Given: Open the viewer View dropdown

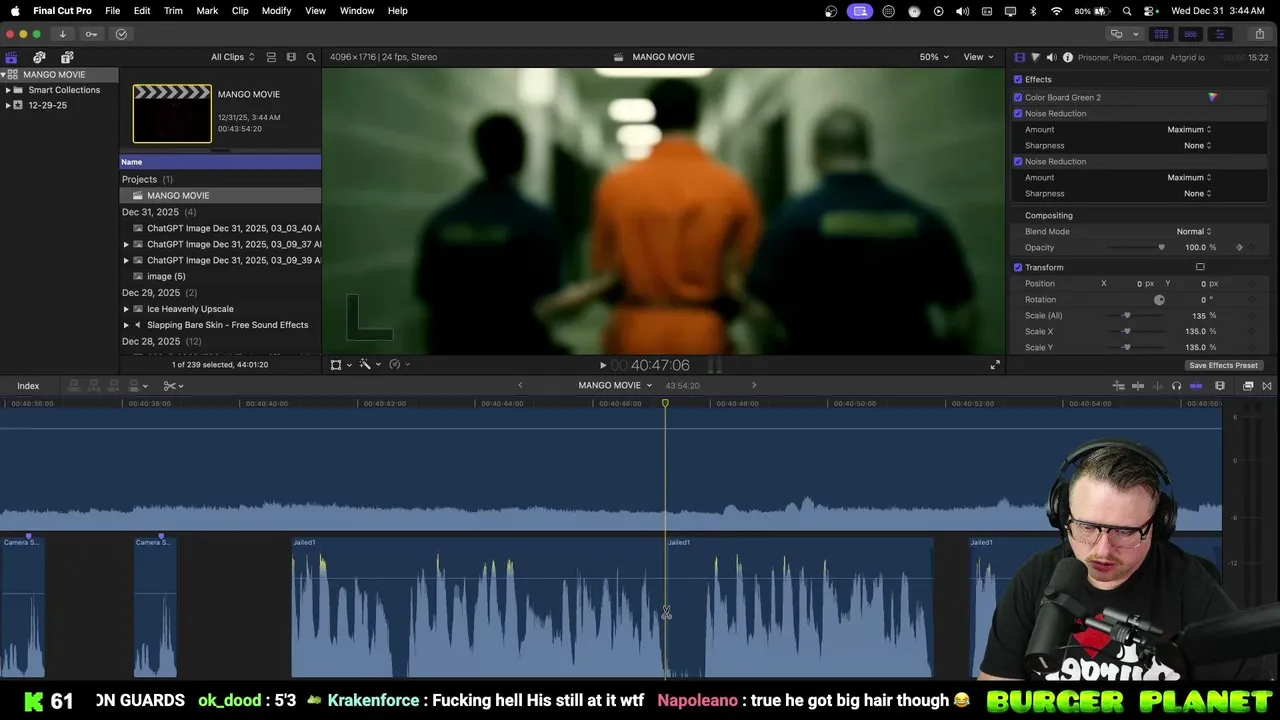Looking at the screenshot, I should tap(977, 57).
